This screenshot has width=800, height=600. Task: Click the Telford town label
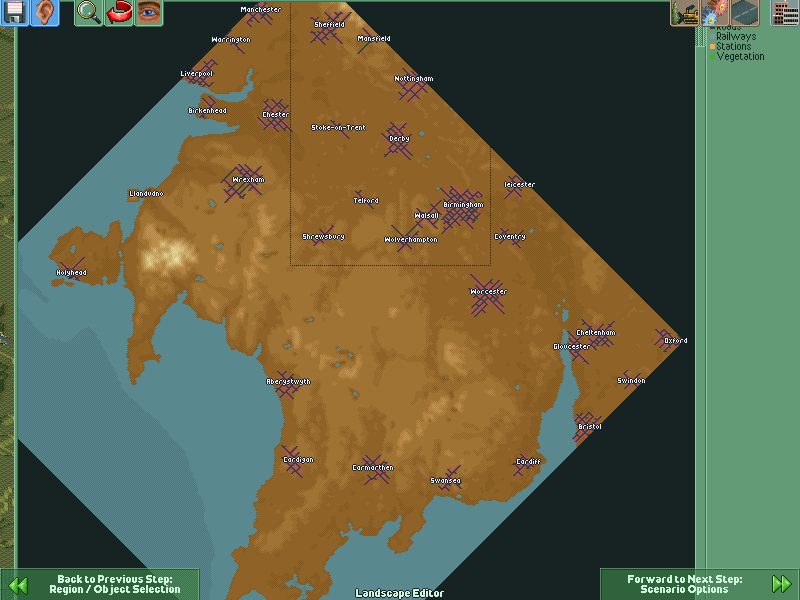(366, 201)
